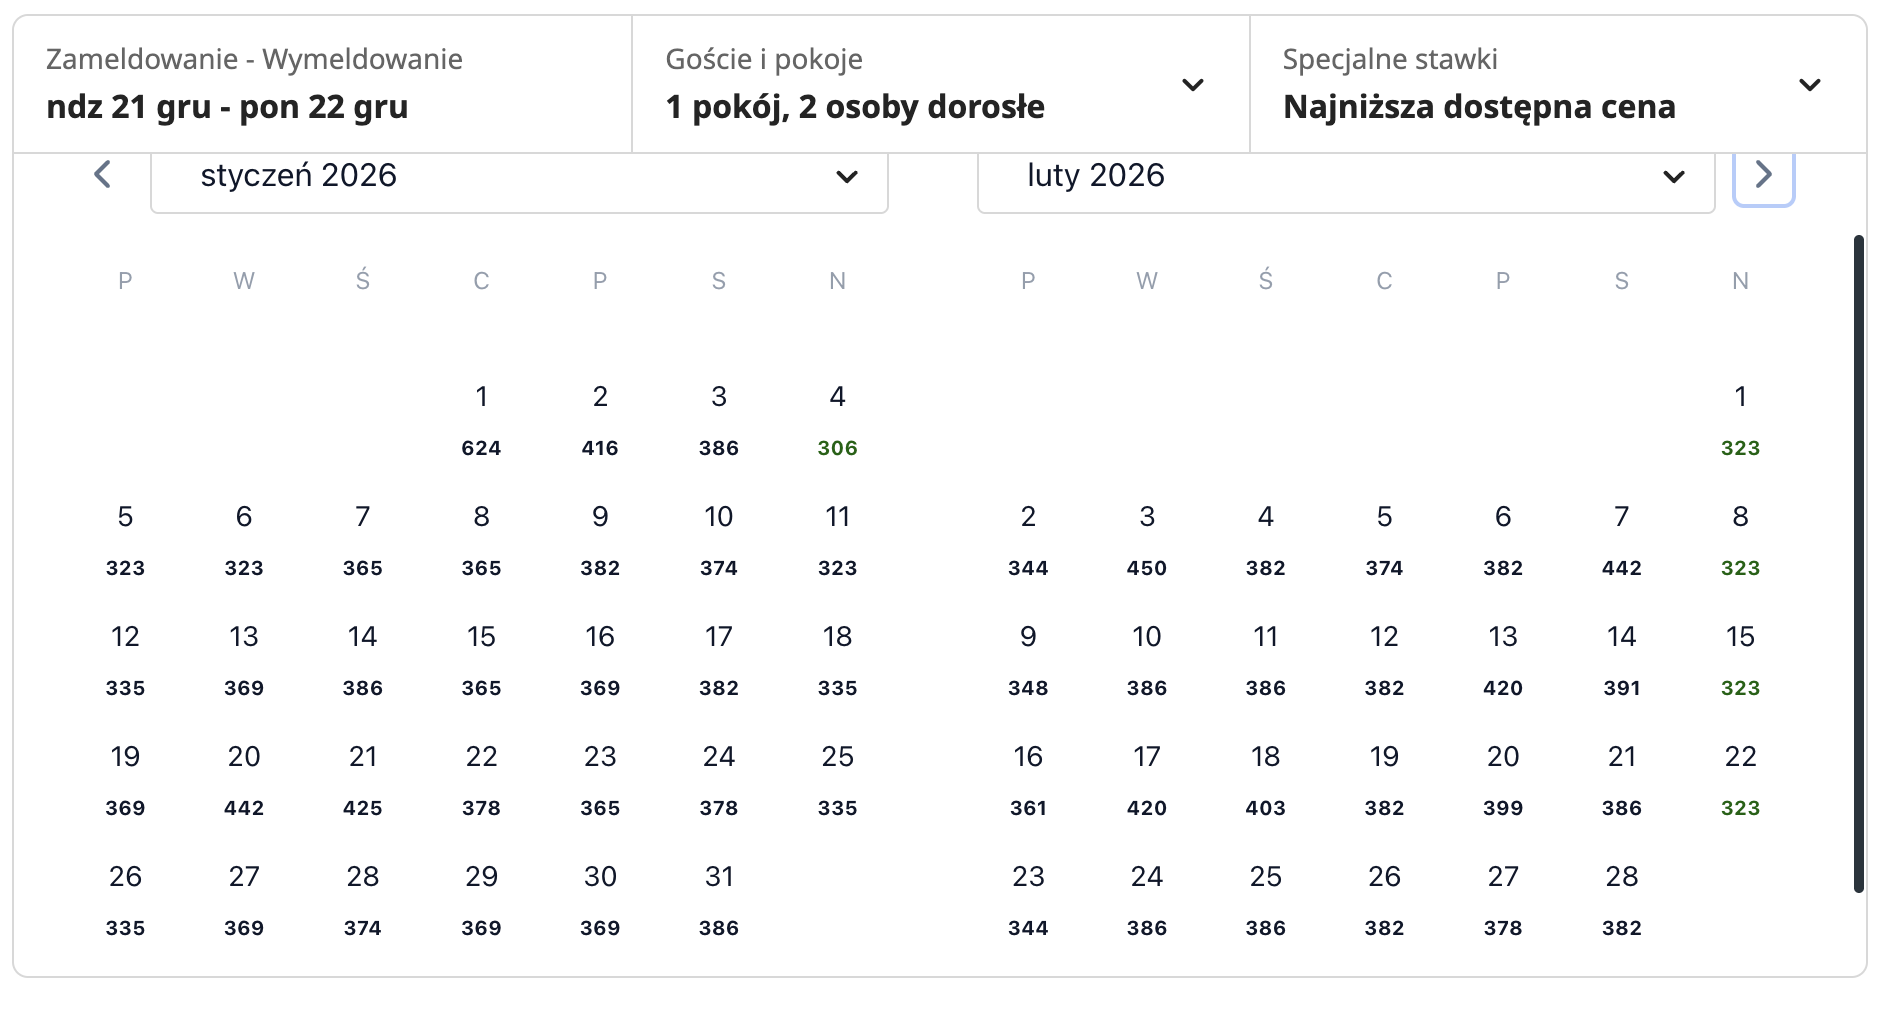
Task: Pick February 18 priced at 403
Action: pos(1265,778)
